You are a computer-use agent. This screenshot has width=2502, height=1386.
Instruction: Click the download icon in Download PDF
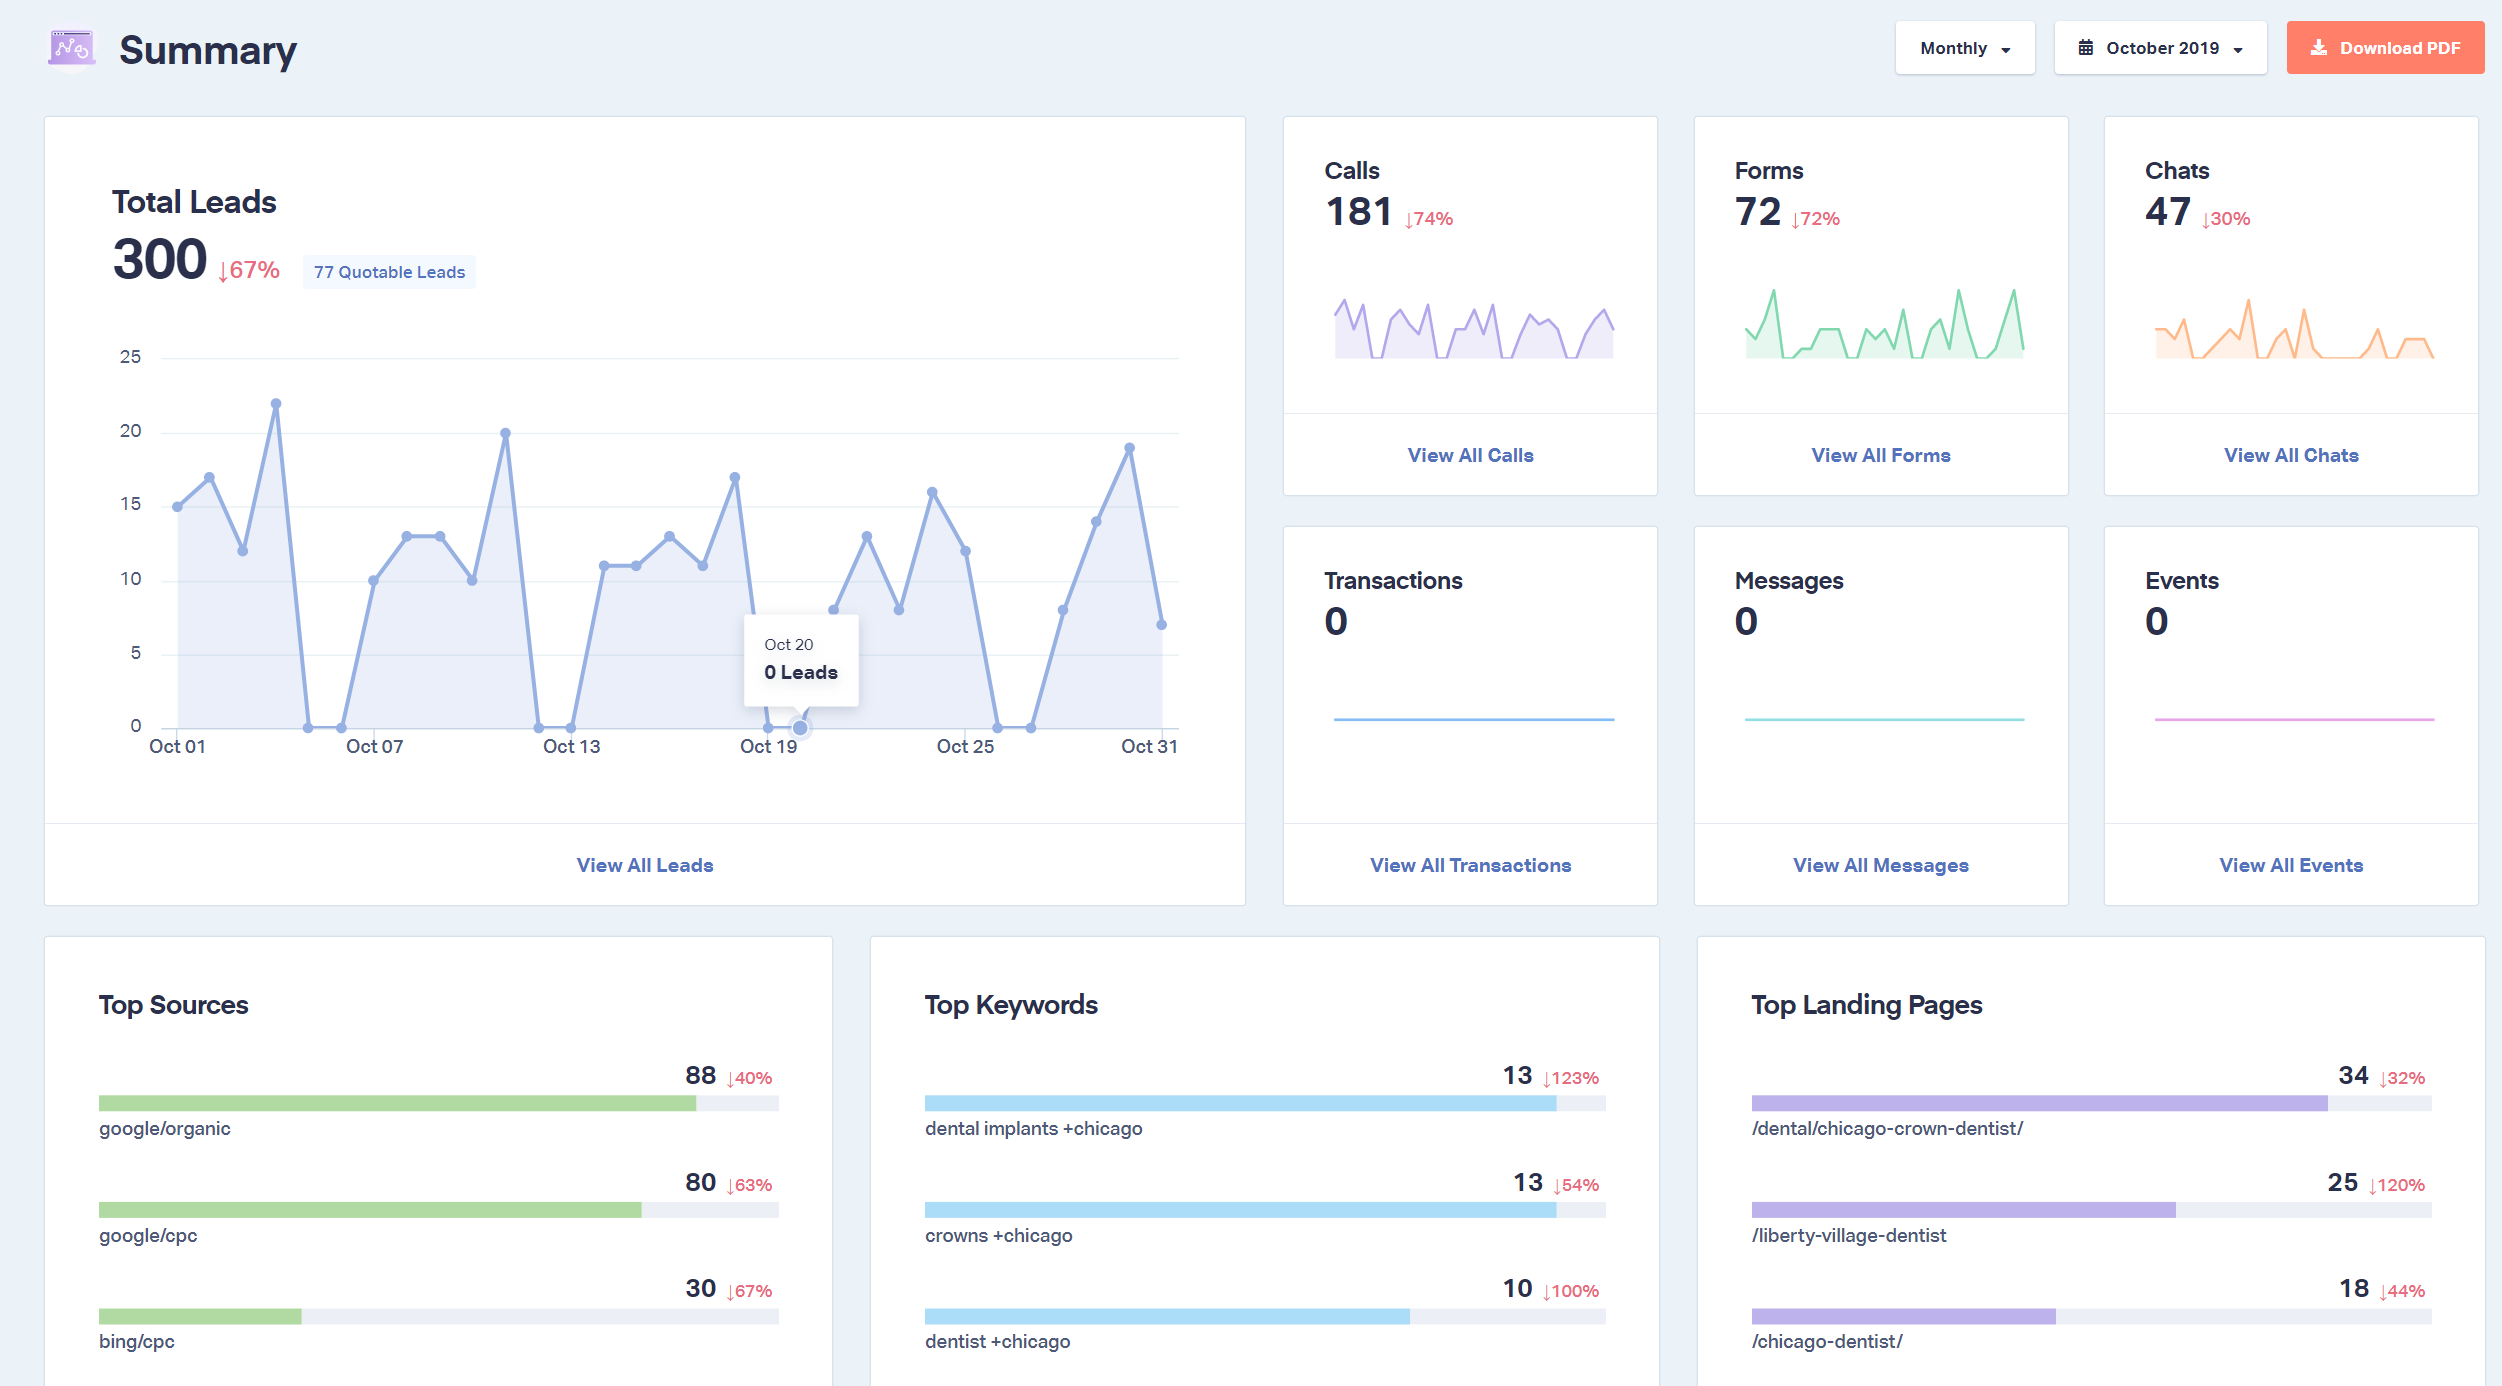click(x=2319, y=48)
